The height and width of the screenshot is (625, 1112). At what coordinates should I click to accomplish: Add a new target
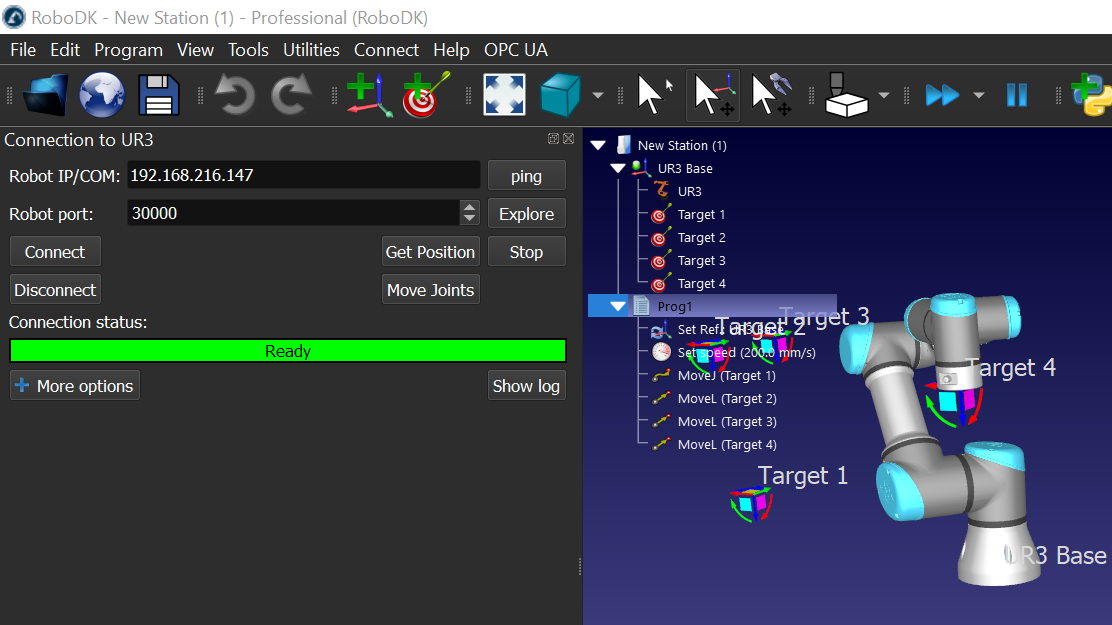[426, 95]
